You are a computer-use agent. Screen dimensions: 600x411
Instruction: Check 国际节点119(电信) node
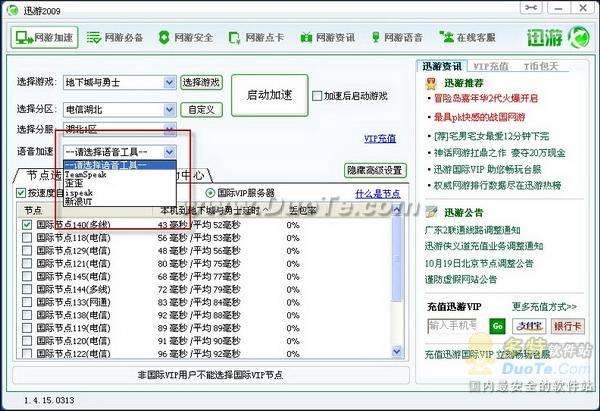pos(26,328)
